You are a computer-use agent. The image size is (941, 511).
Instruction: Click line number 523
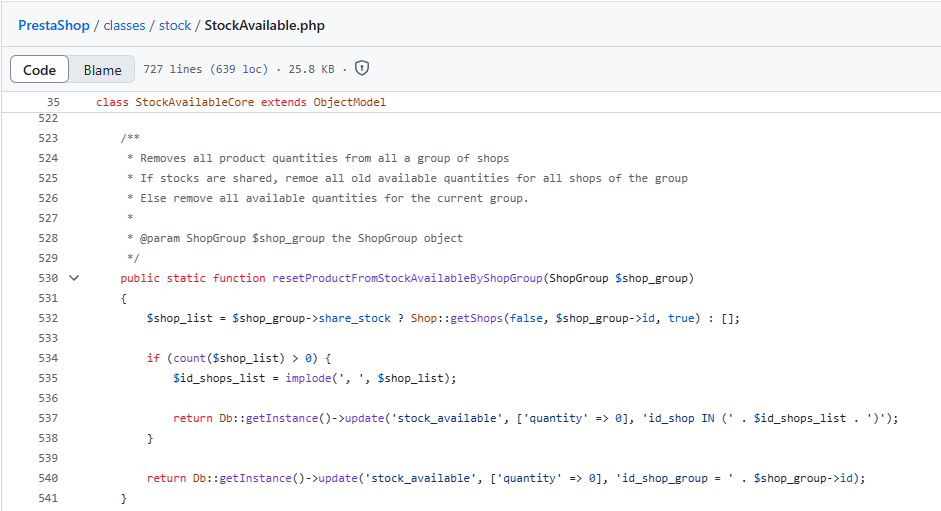tap(47, 138)
